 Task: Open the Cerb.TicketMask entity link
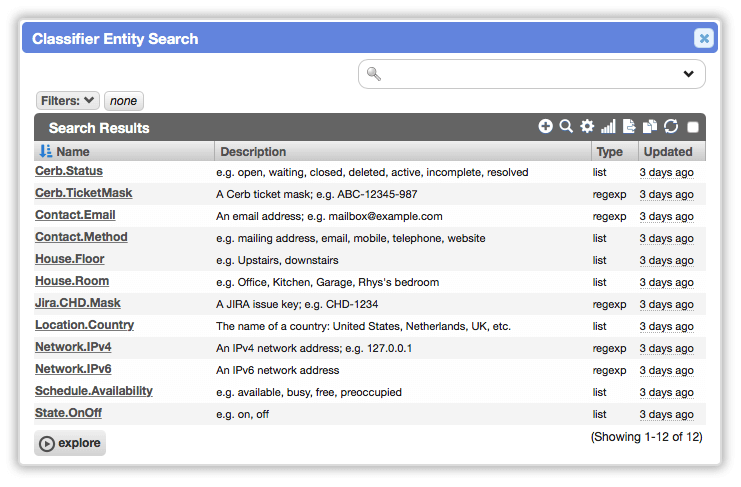tap(84, 193)
